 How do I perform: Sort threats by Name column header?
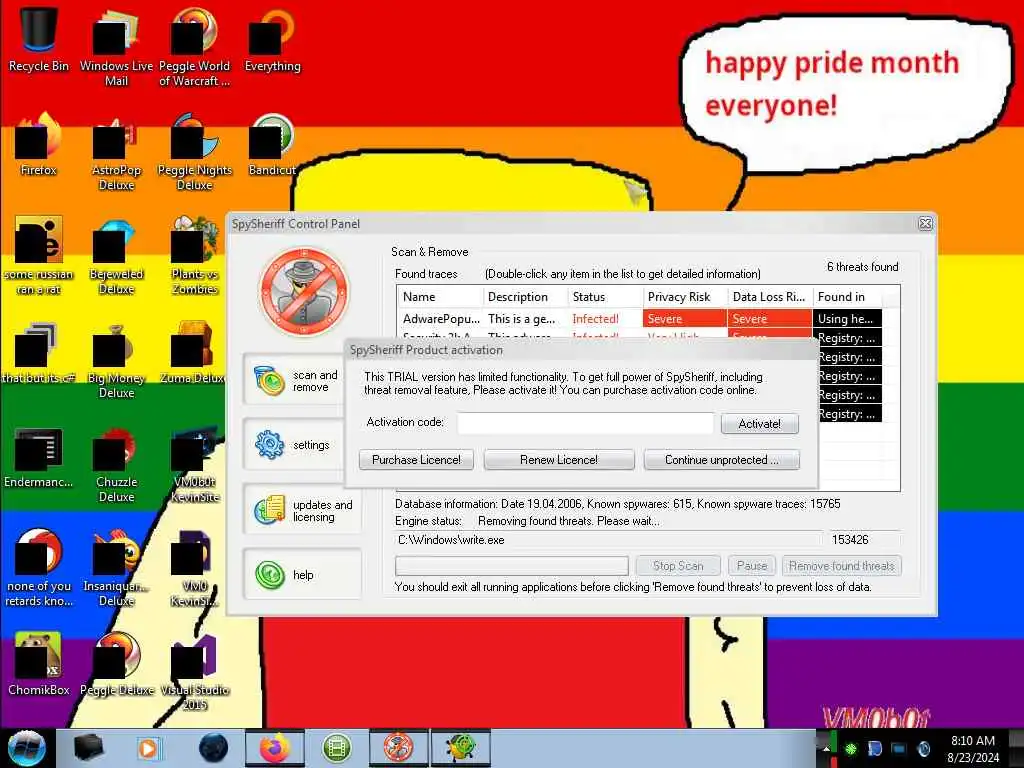(x=440, y=297)
